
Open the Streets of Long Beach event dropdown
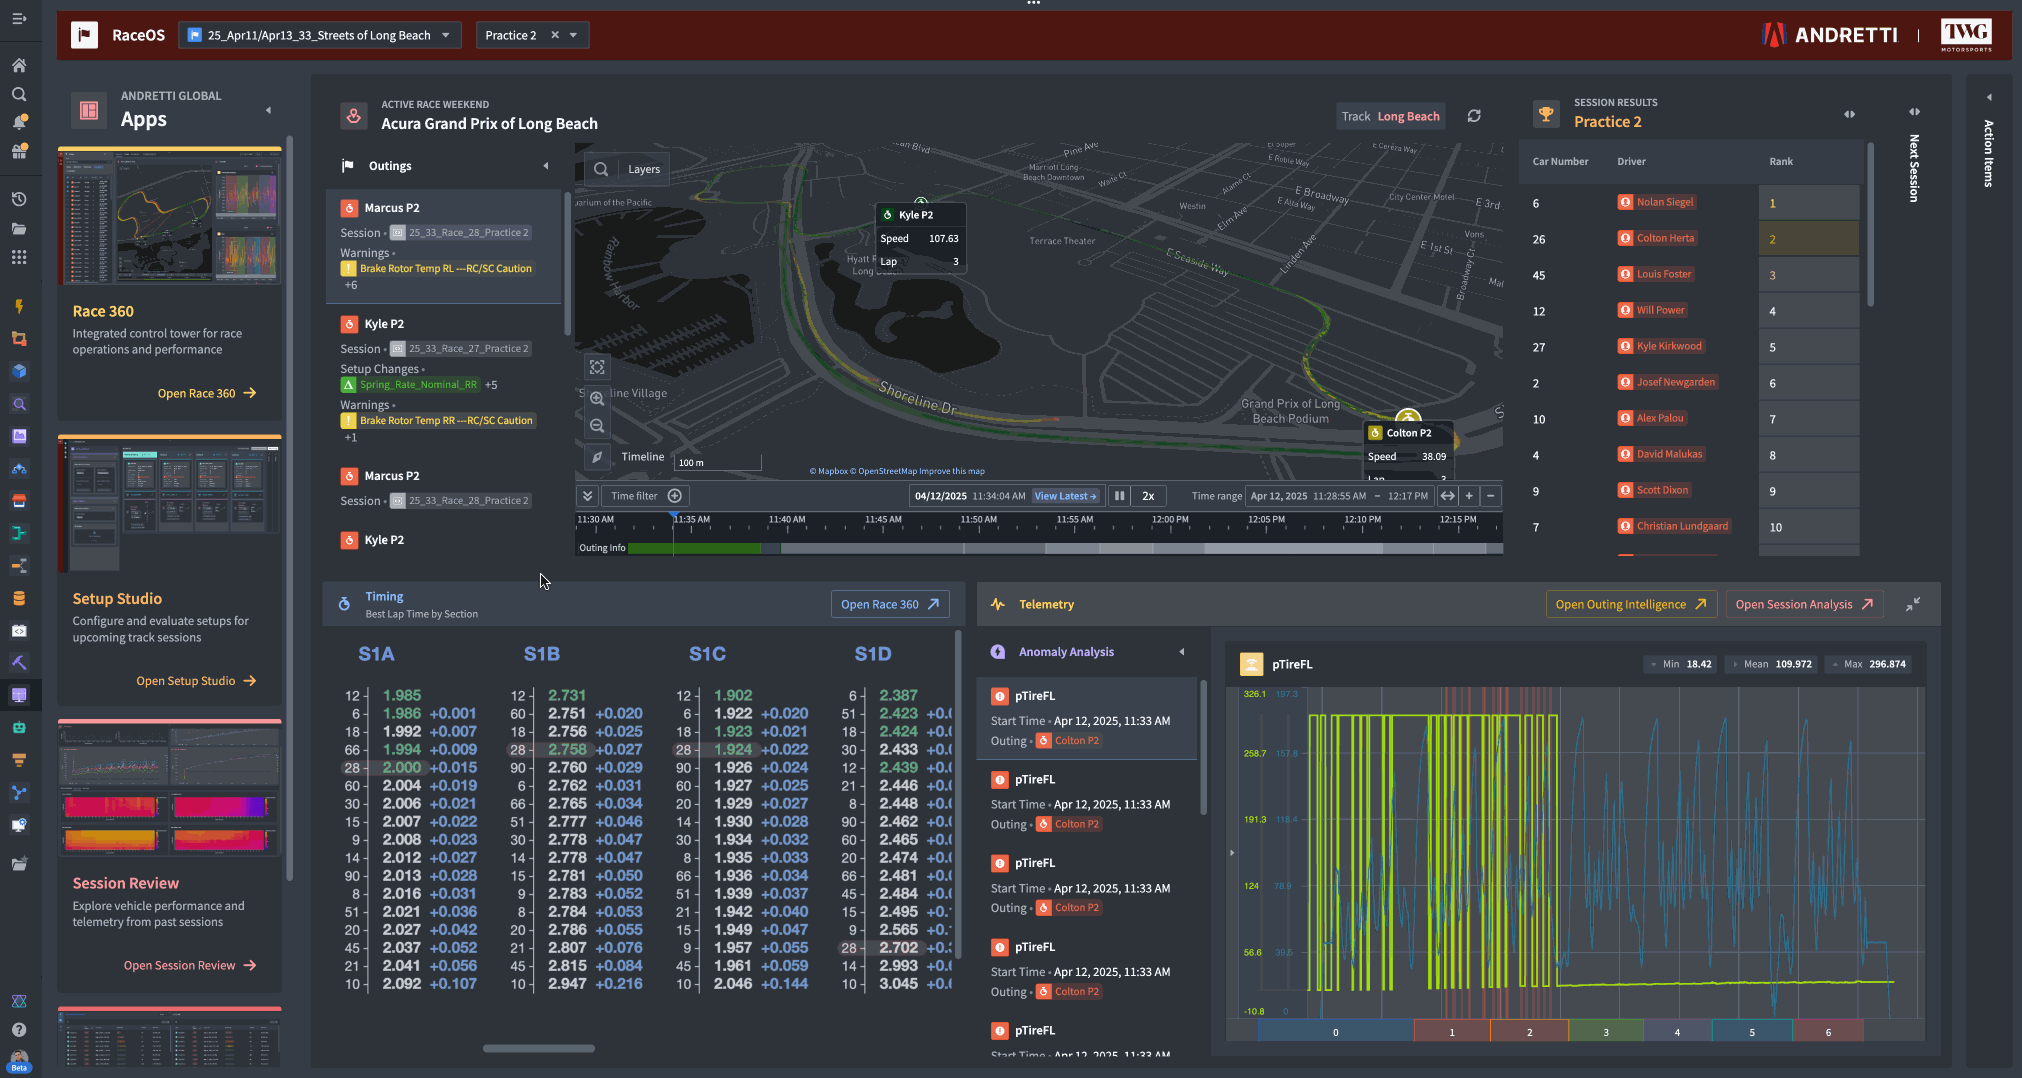point(321,35)
